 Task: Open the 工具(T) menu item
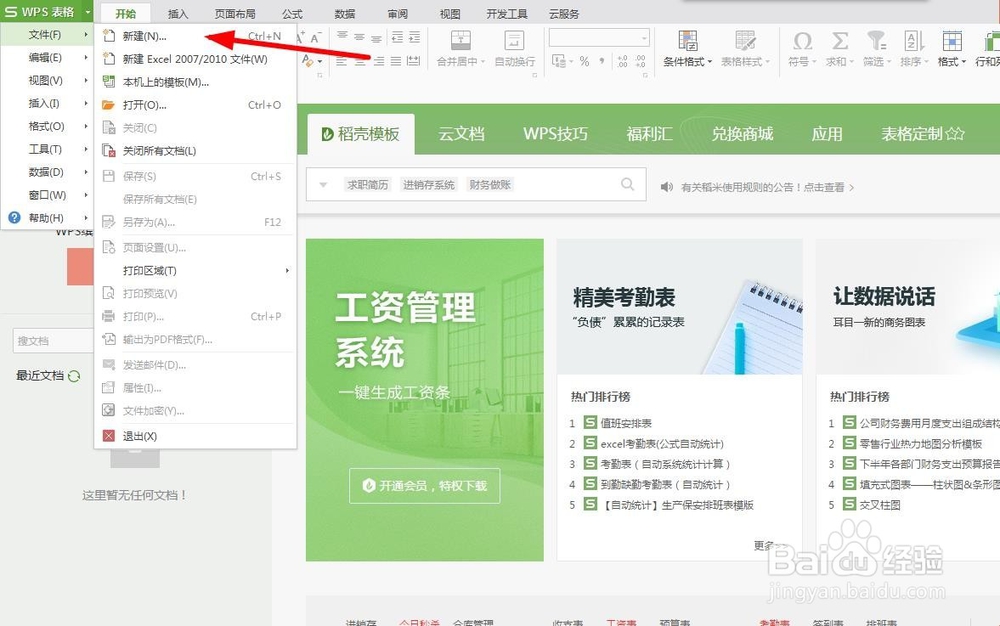[x=47, y=149]
